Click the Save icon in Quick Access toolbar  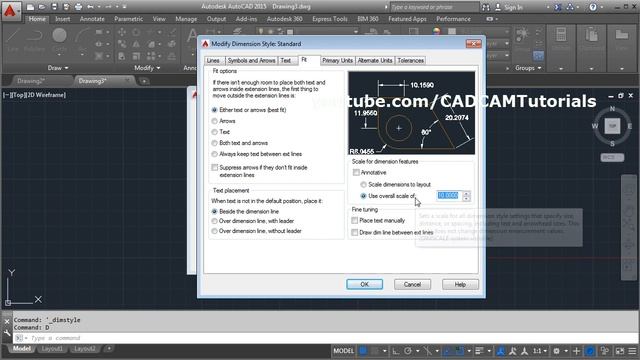pos(54,7)
